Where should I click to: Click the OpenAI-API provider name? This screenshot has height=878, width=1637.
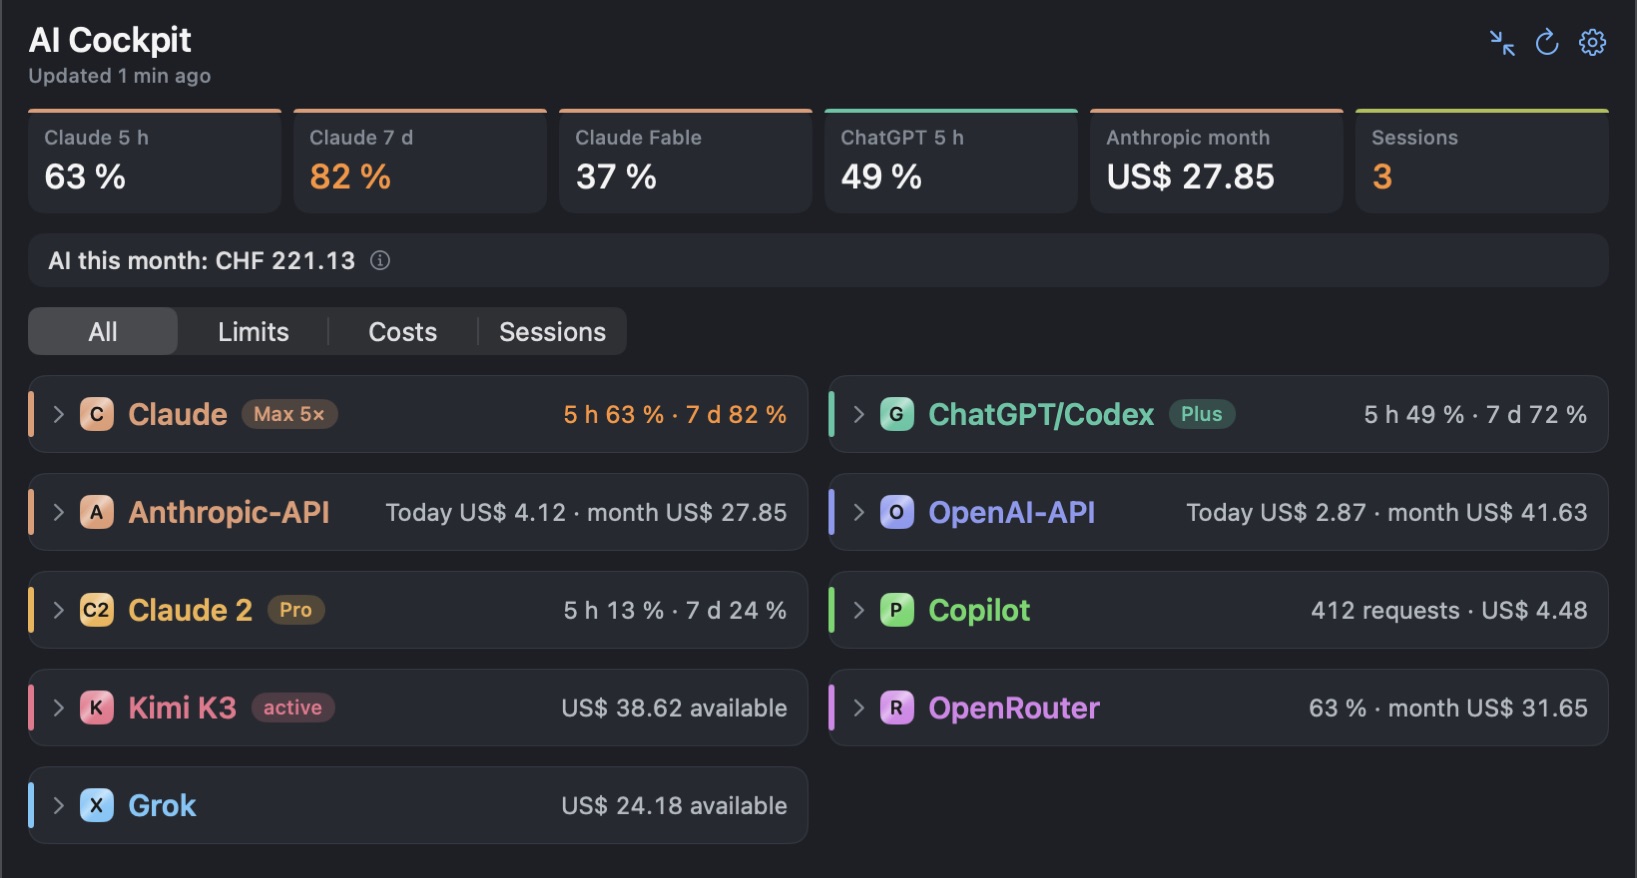pyautogui.click(x=1012, y=512)
